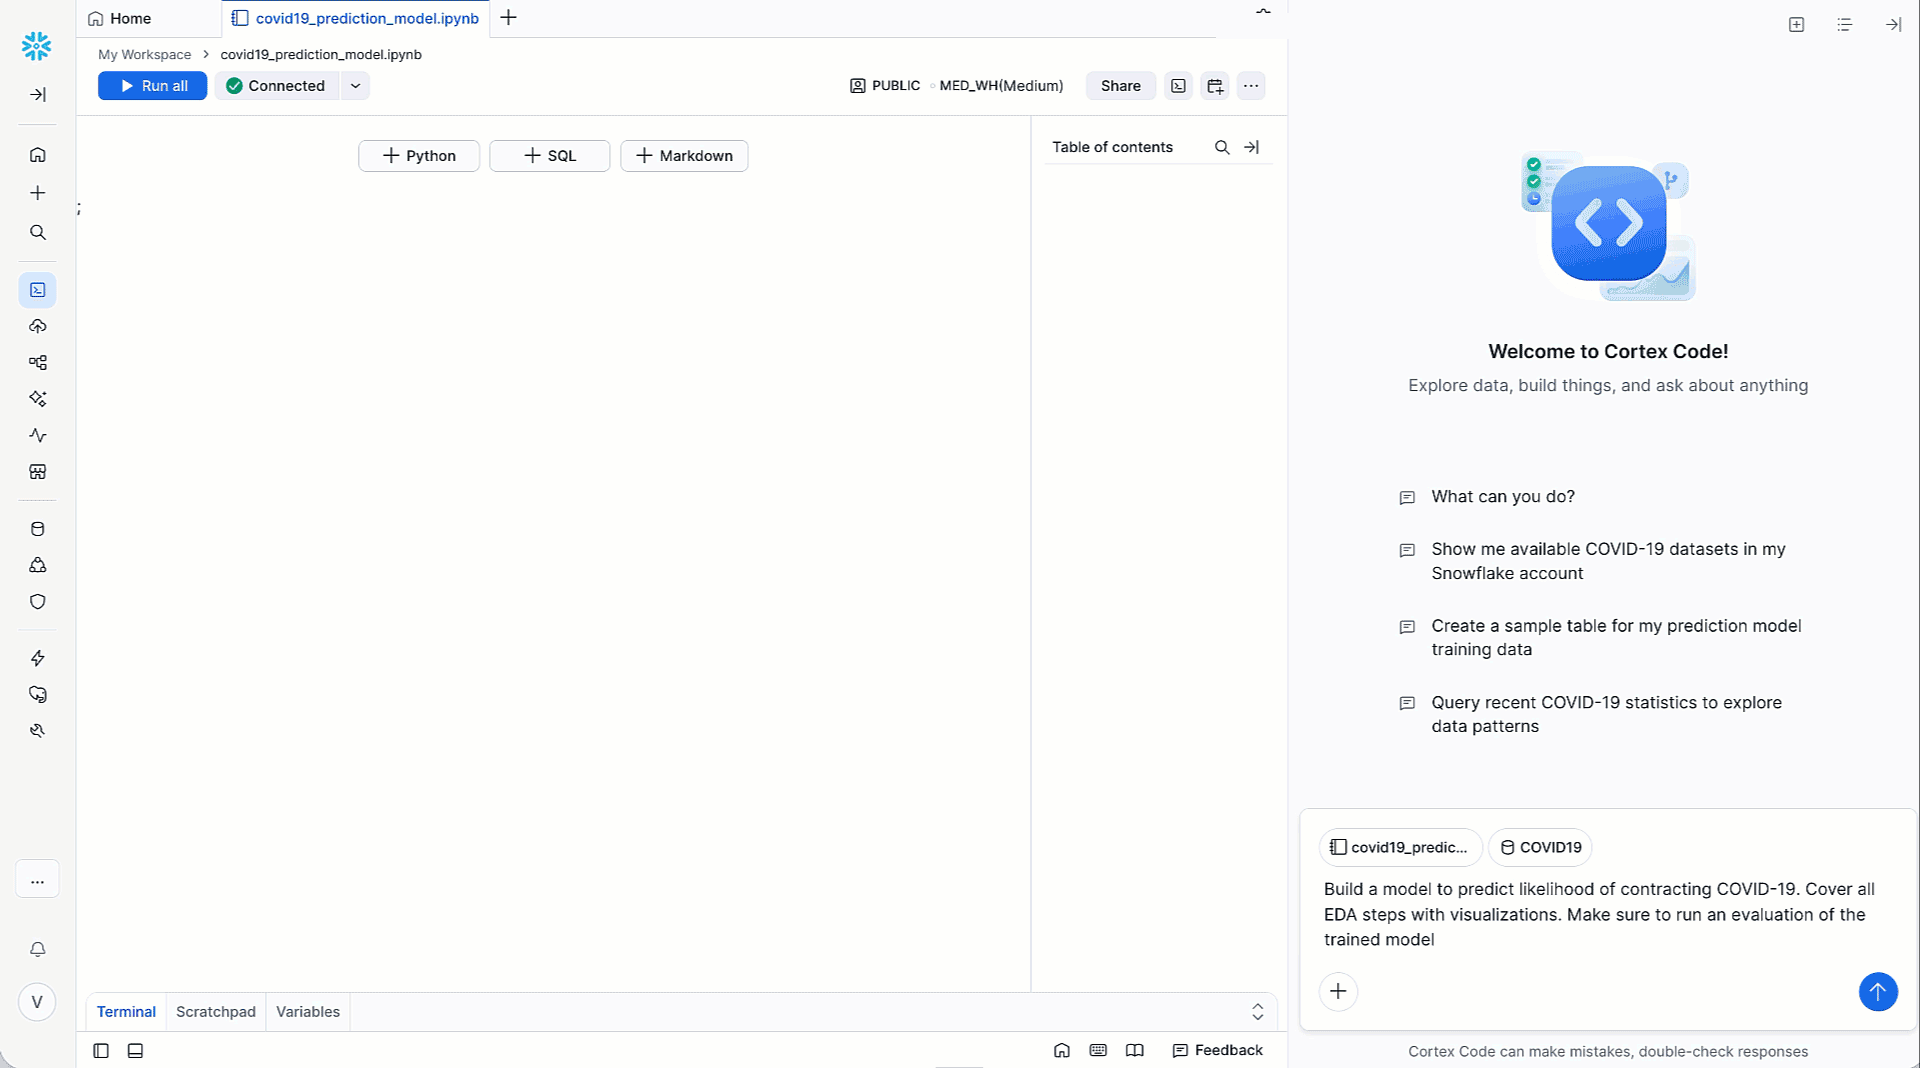Viewport: 1920px width, 1068px height.
Task: Toggle the left panel visibility in the status bar
Action: pyautogui.click(x=100, y=1051)
